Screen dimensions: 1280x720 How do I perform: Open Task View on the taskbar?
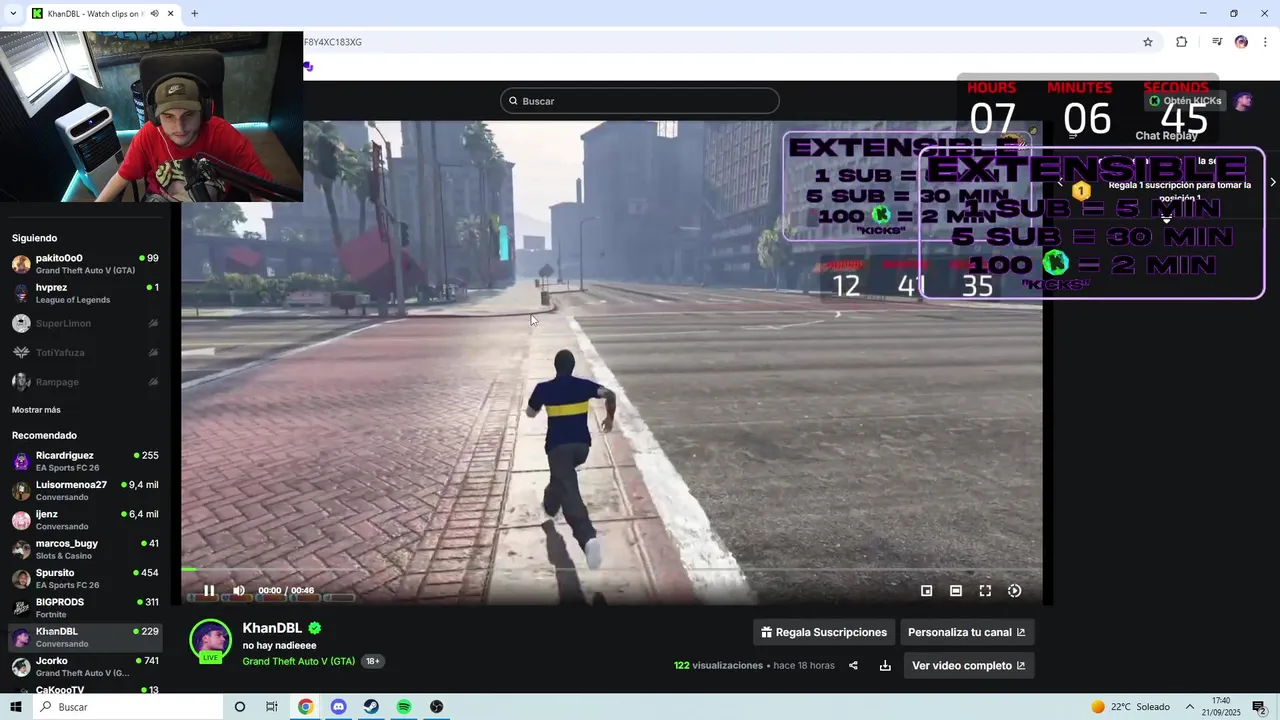[x=272, y=707]
